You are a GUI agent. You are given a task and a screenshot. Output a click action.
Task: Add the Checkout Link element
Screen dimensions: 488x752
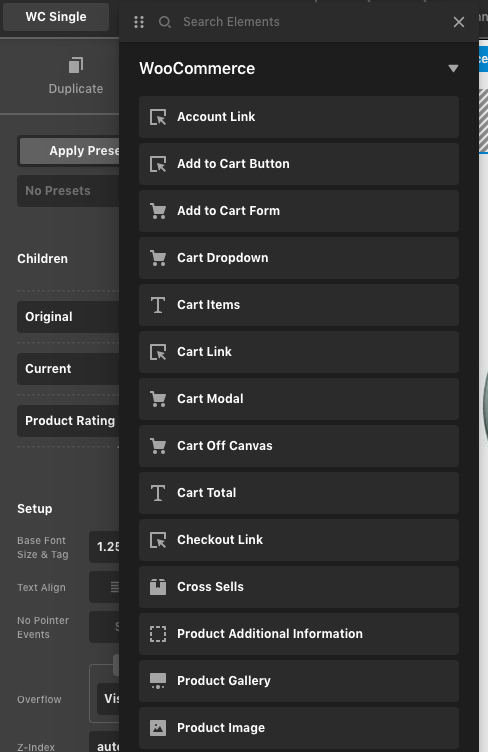click(x=299, y=540)
